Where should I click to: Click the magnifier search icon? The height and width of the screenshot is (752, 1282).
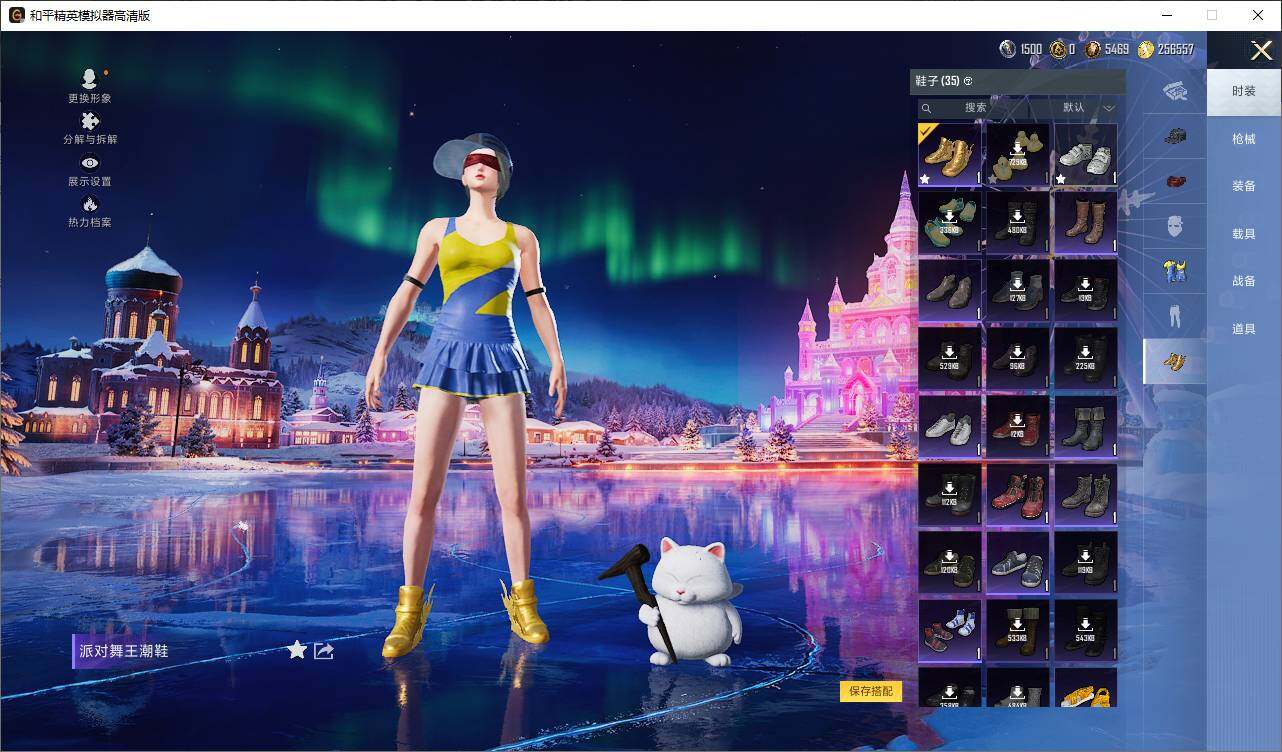(x=927, y=108)
